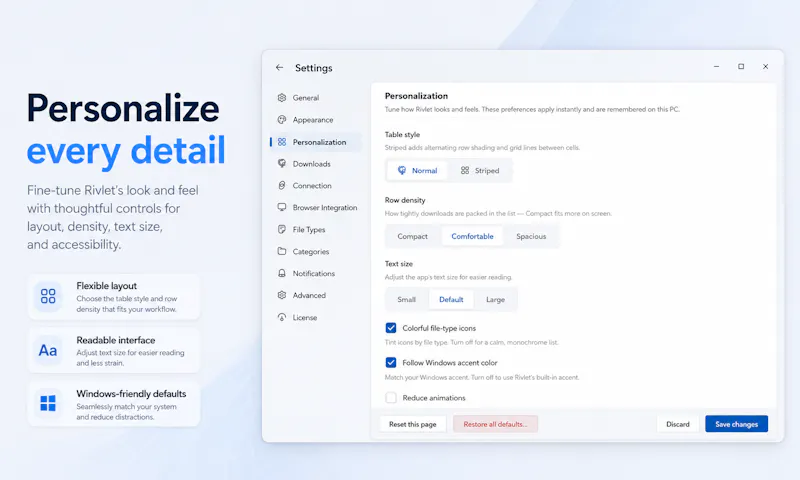Open Browser Integration settings
The image size is (800, 480).
(x=315, y=207)
